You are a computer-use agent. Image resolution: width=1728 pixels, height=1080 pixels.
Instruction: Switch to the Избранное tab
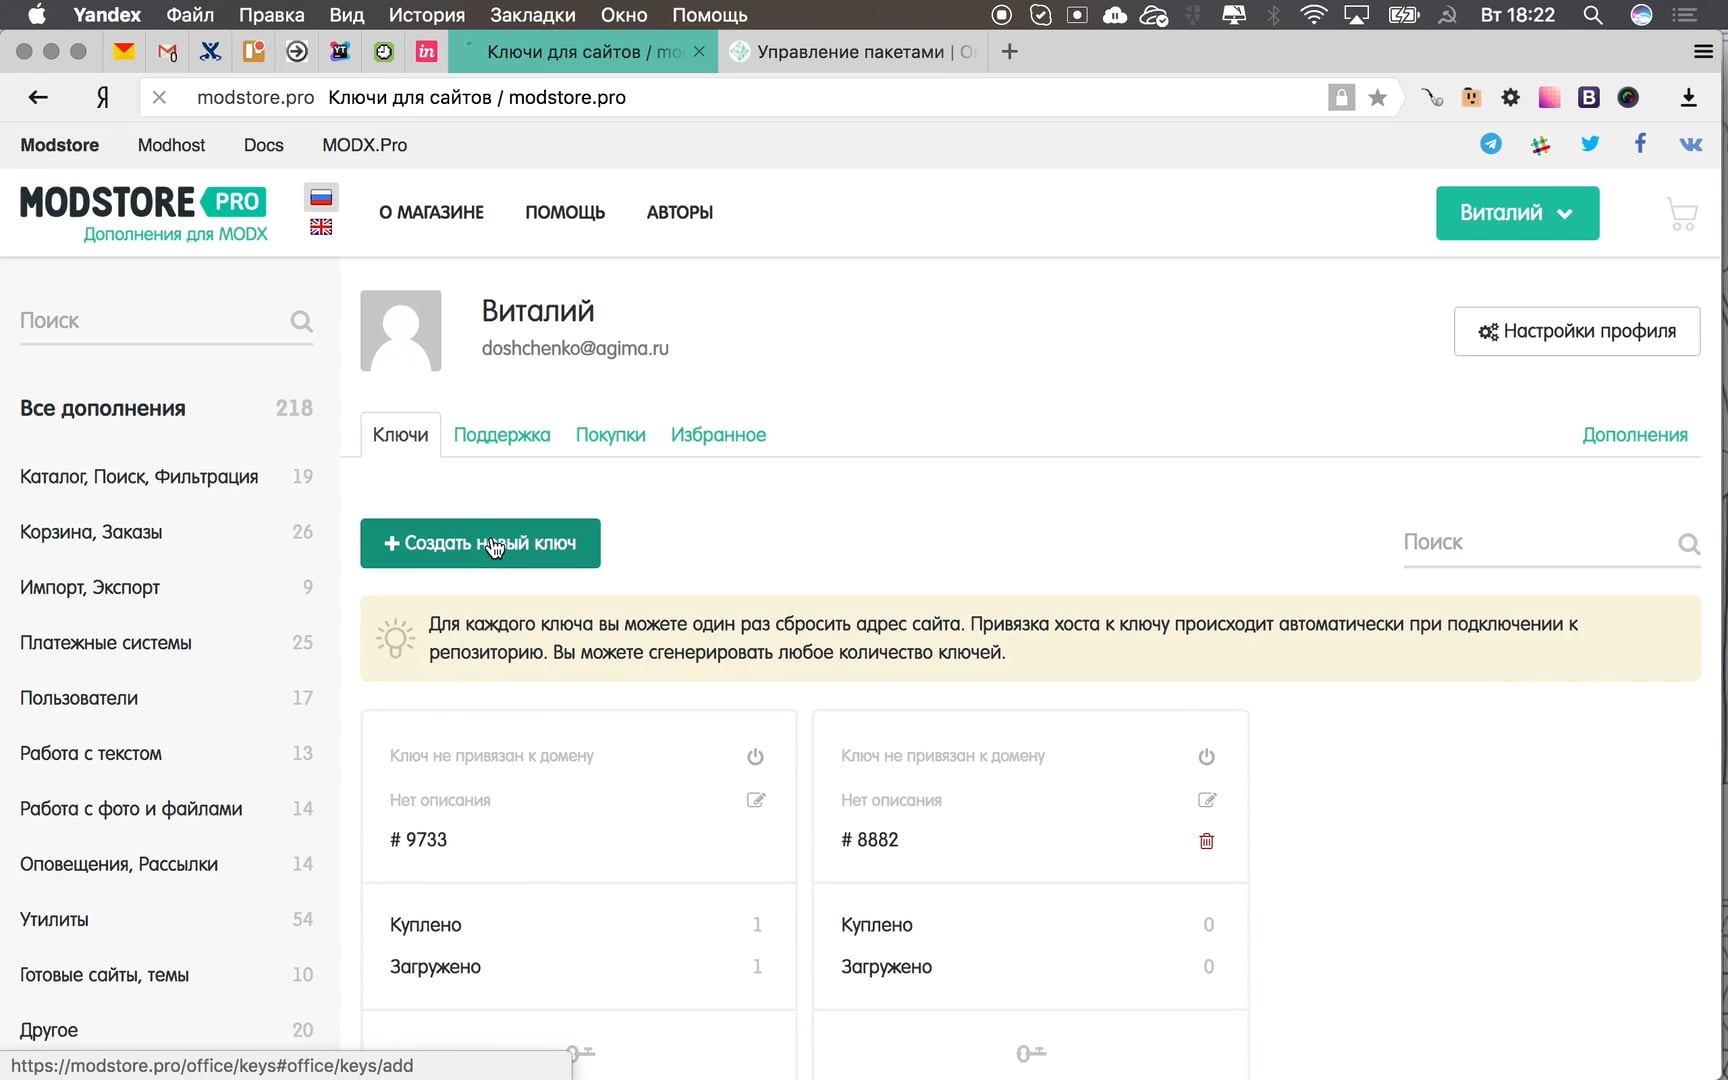coord(718,435)
